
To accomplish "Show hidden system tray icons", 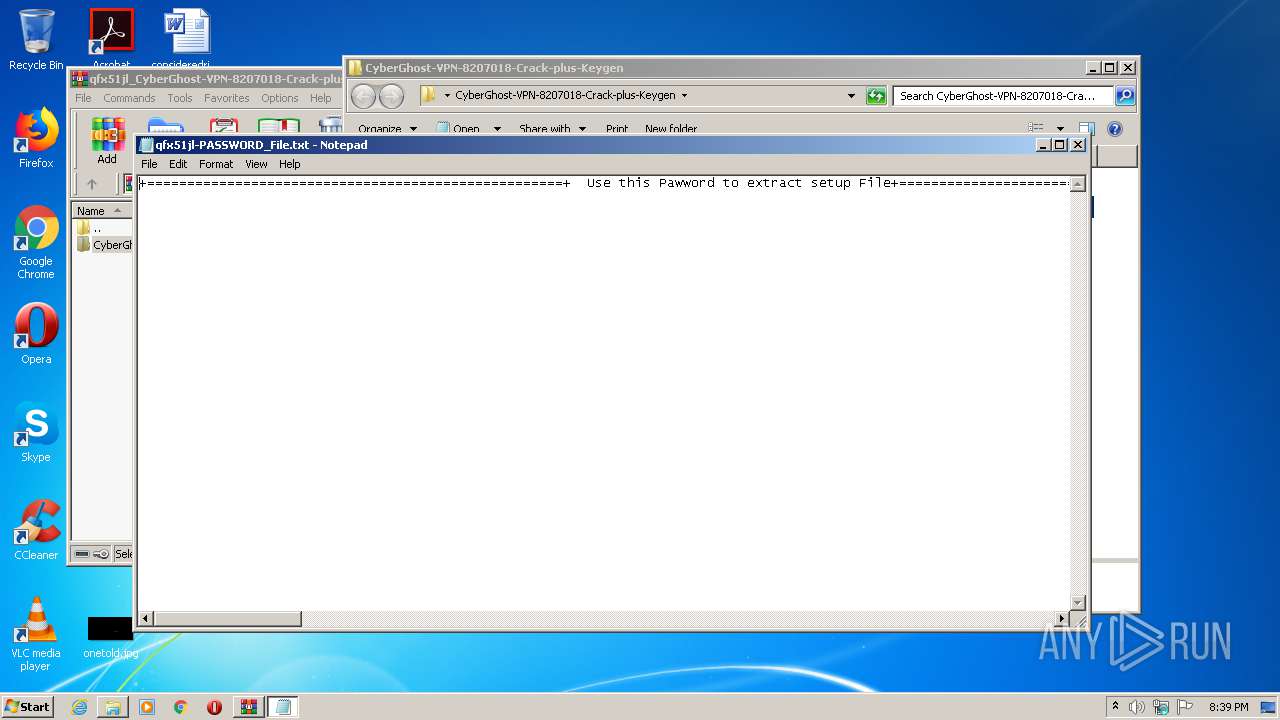I will click(x=1115, y=707).
